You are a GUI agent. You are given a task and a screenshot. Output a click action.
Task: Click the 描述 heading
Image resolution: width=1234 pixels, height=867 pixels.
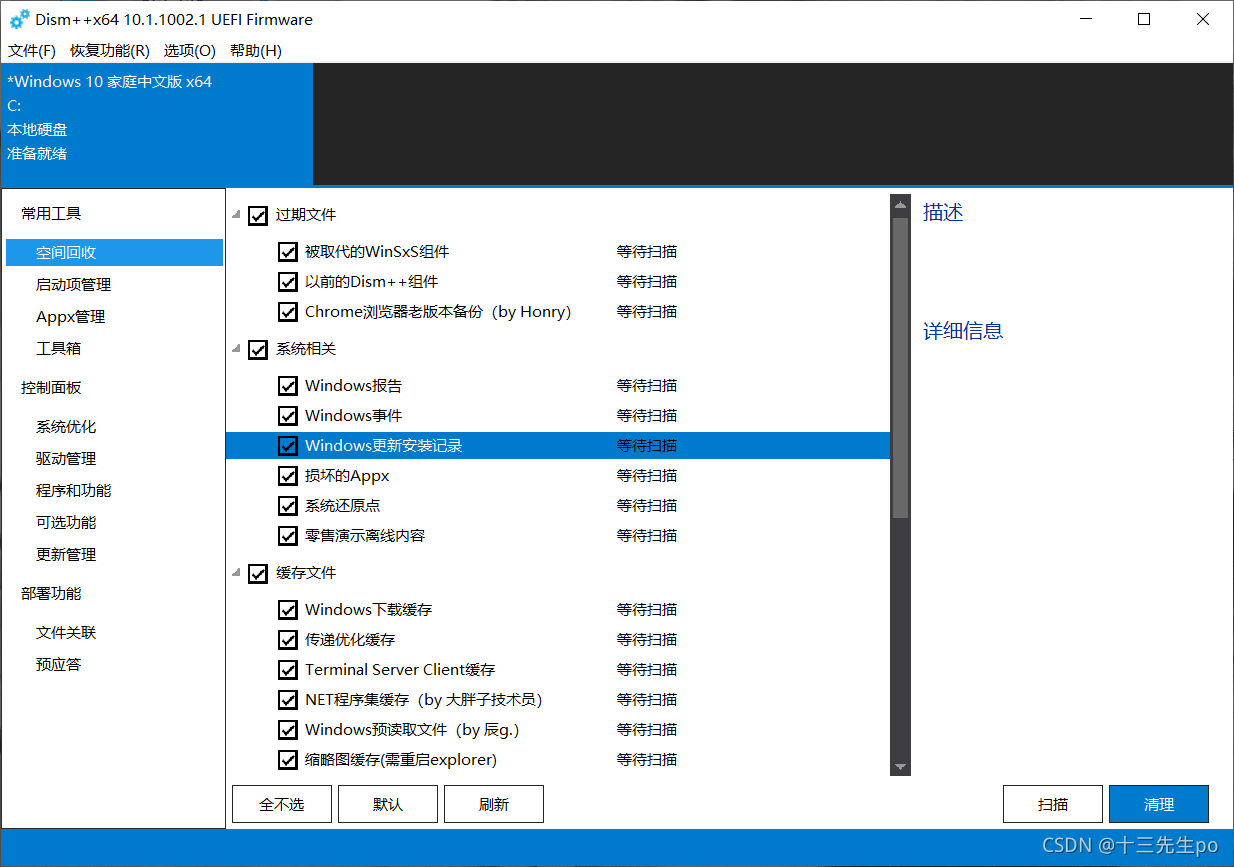coord(943,213)
